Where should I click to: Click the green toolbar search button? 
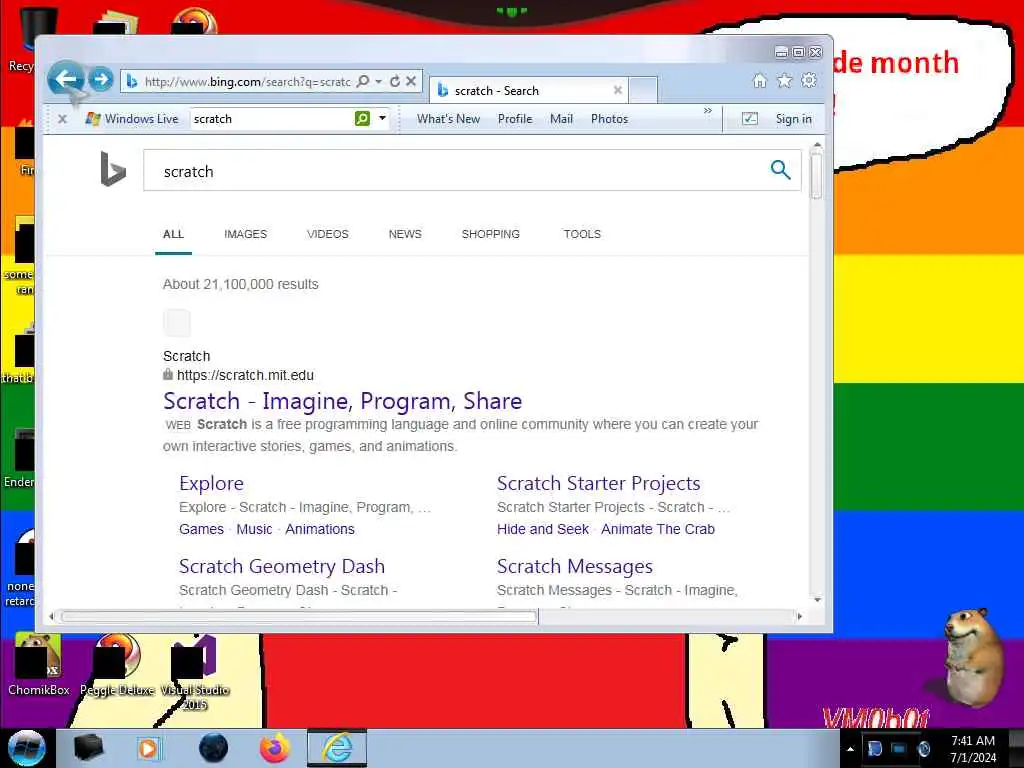click(x=362, y=118)
